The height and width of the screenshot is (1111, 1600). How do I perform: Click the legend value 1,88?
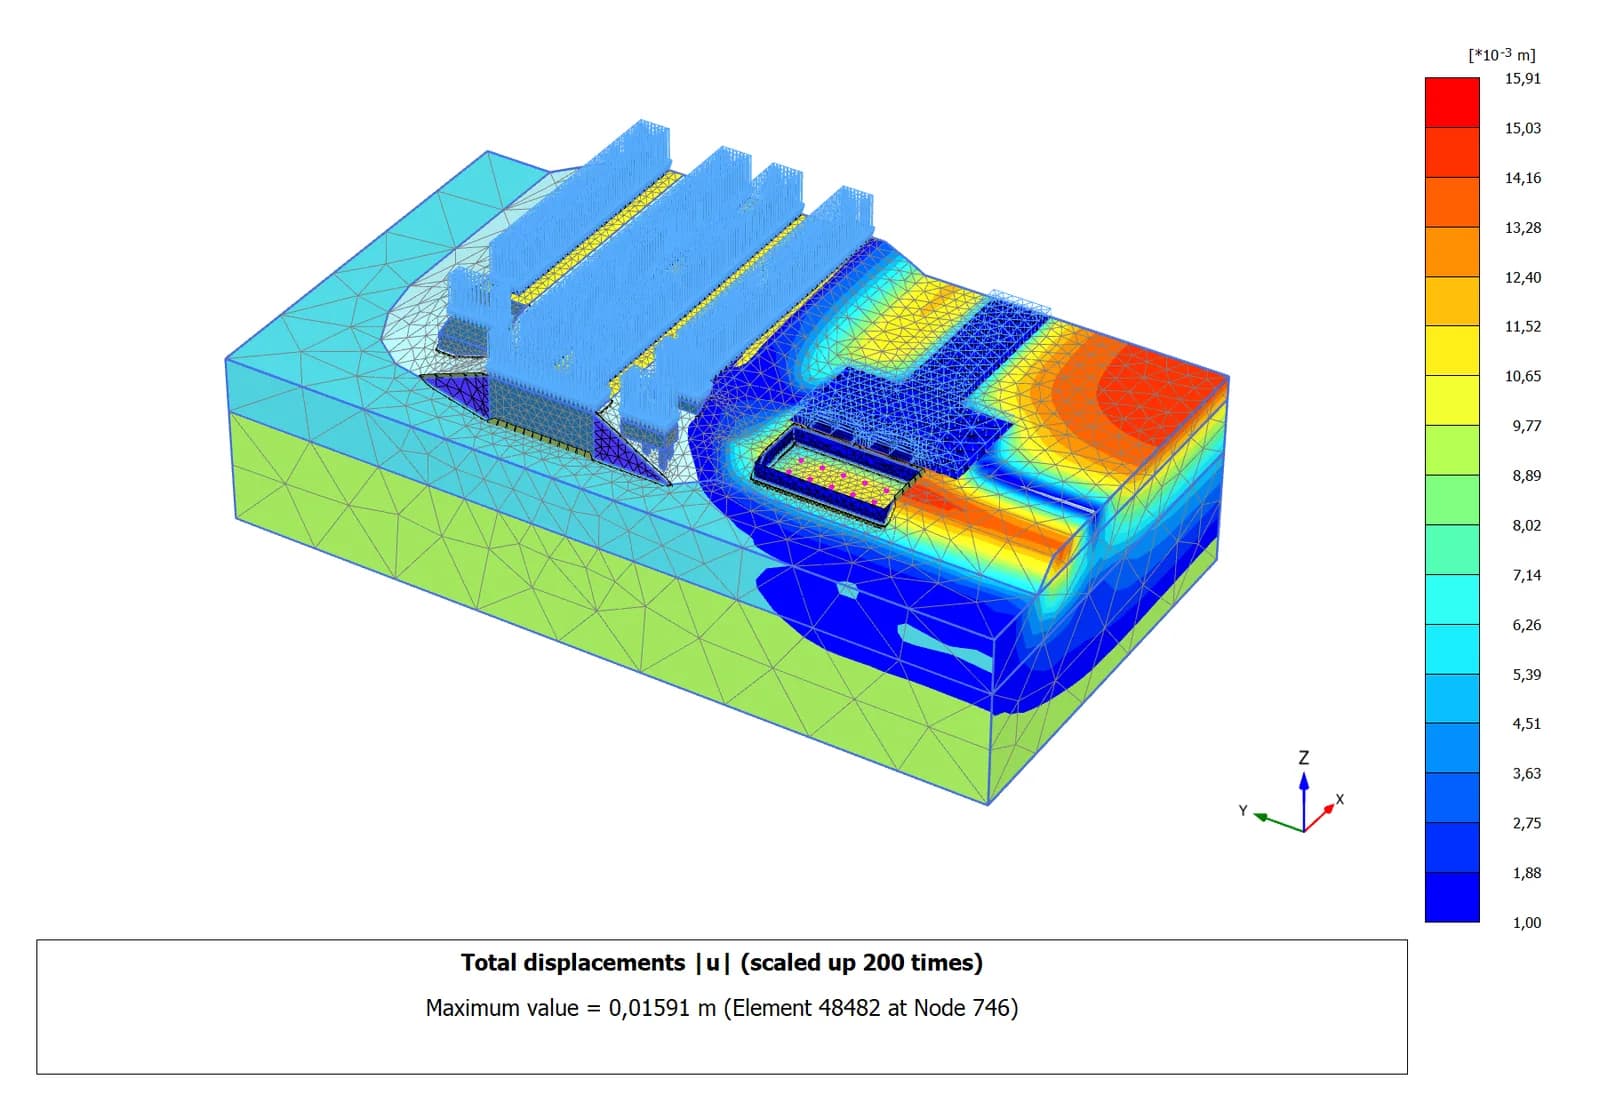[x=1526, y=873]
